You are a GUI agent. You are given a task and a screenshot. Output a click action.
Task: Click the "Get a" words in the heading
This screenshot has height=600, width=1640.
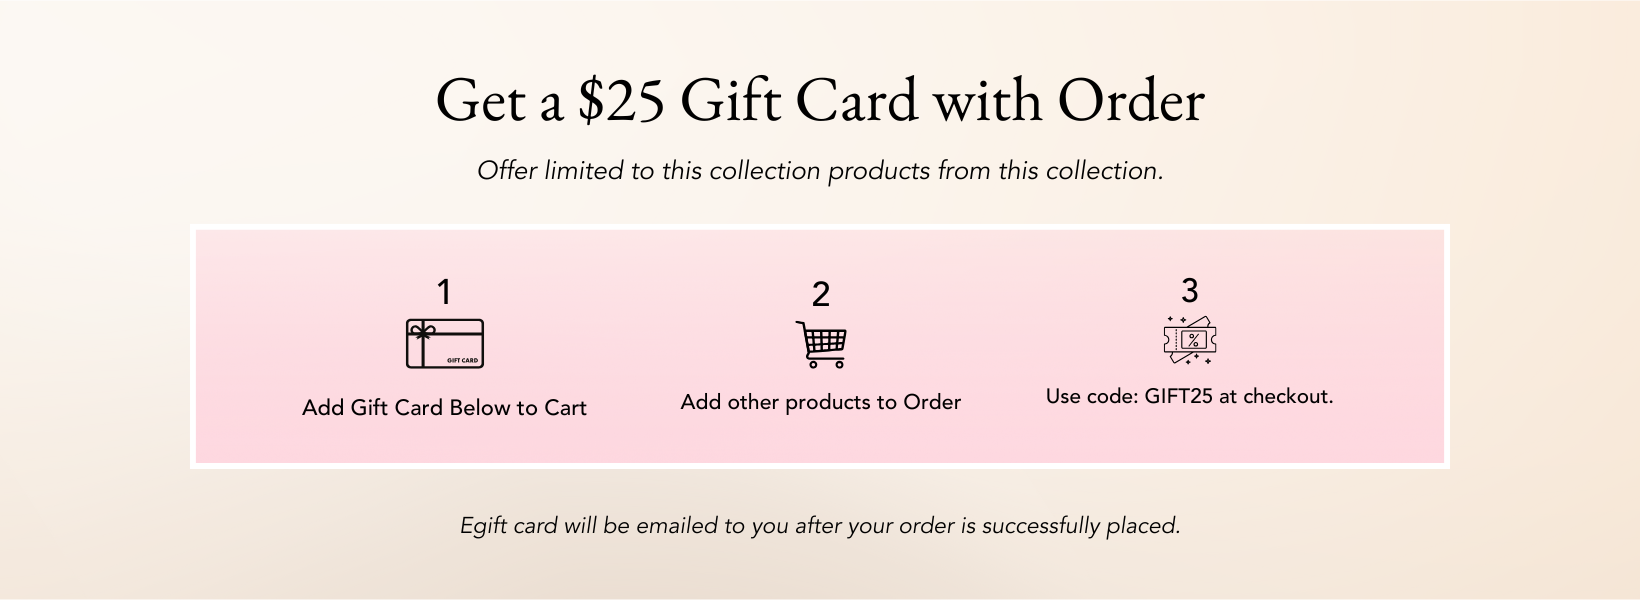pyautogui.click(x=499, y=101)
